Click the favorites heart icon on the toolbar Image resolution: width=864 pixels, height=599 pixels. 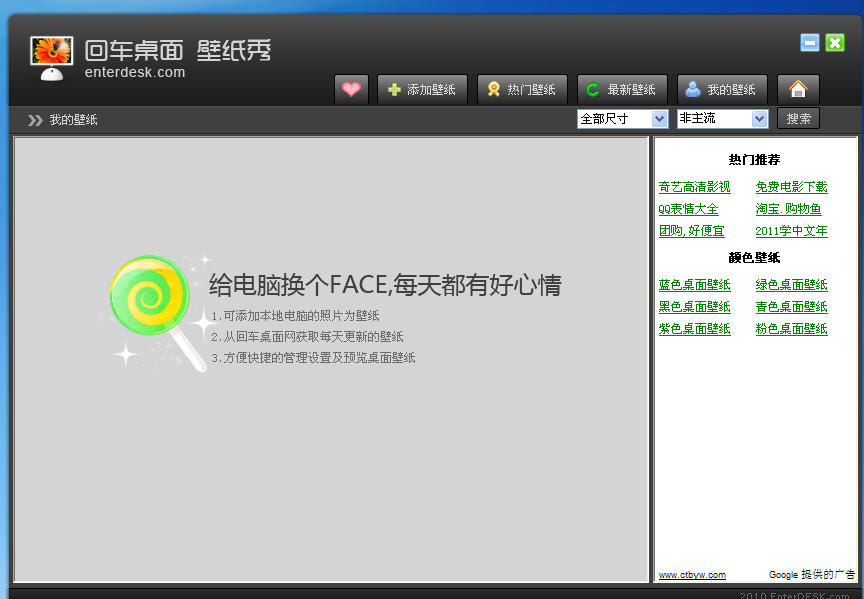(351, 89)
